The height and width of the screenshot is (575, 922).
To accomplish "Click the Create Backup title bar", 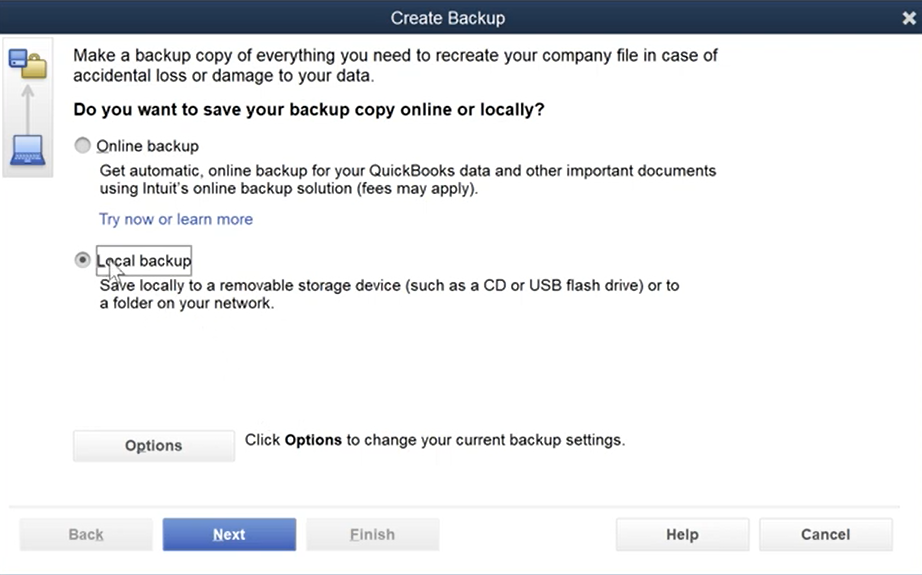I will pyautogui.click(x=448, y=18).
